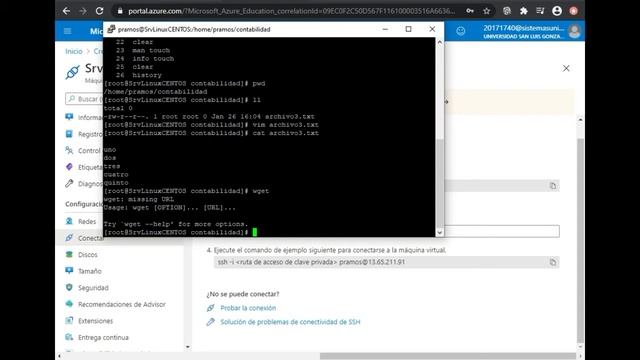Viewport: 640px width, 360px height.
Task: Click the account name 20171740@sistemasuni
Action: point(523,28)
